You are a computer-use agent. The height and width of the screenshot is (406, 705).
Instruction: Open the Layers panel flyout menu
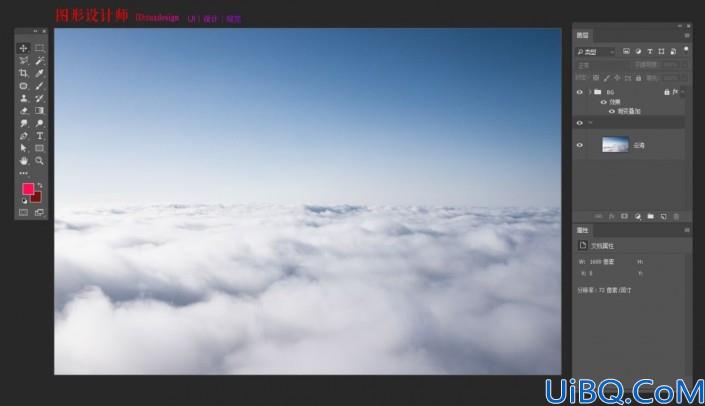point(687,36)
